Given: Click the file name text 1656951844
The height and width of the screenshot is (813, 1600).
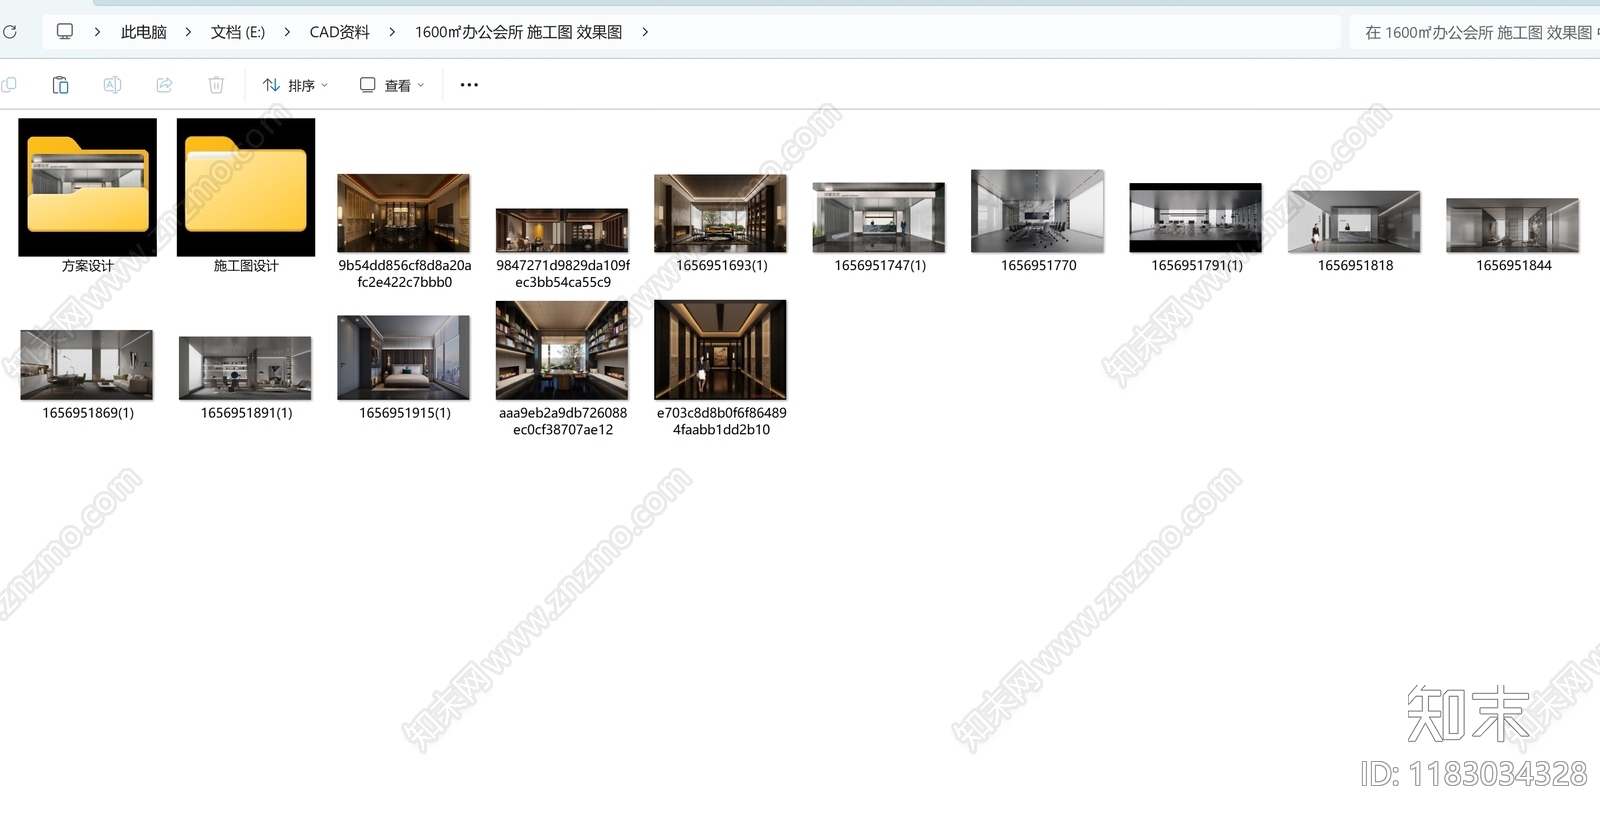Looking at the screenshot, I should (1514, 266).
